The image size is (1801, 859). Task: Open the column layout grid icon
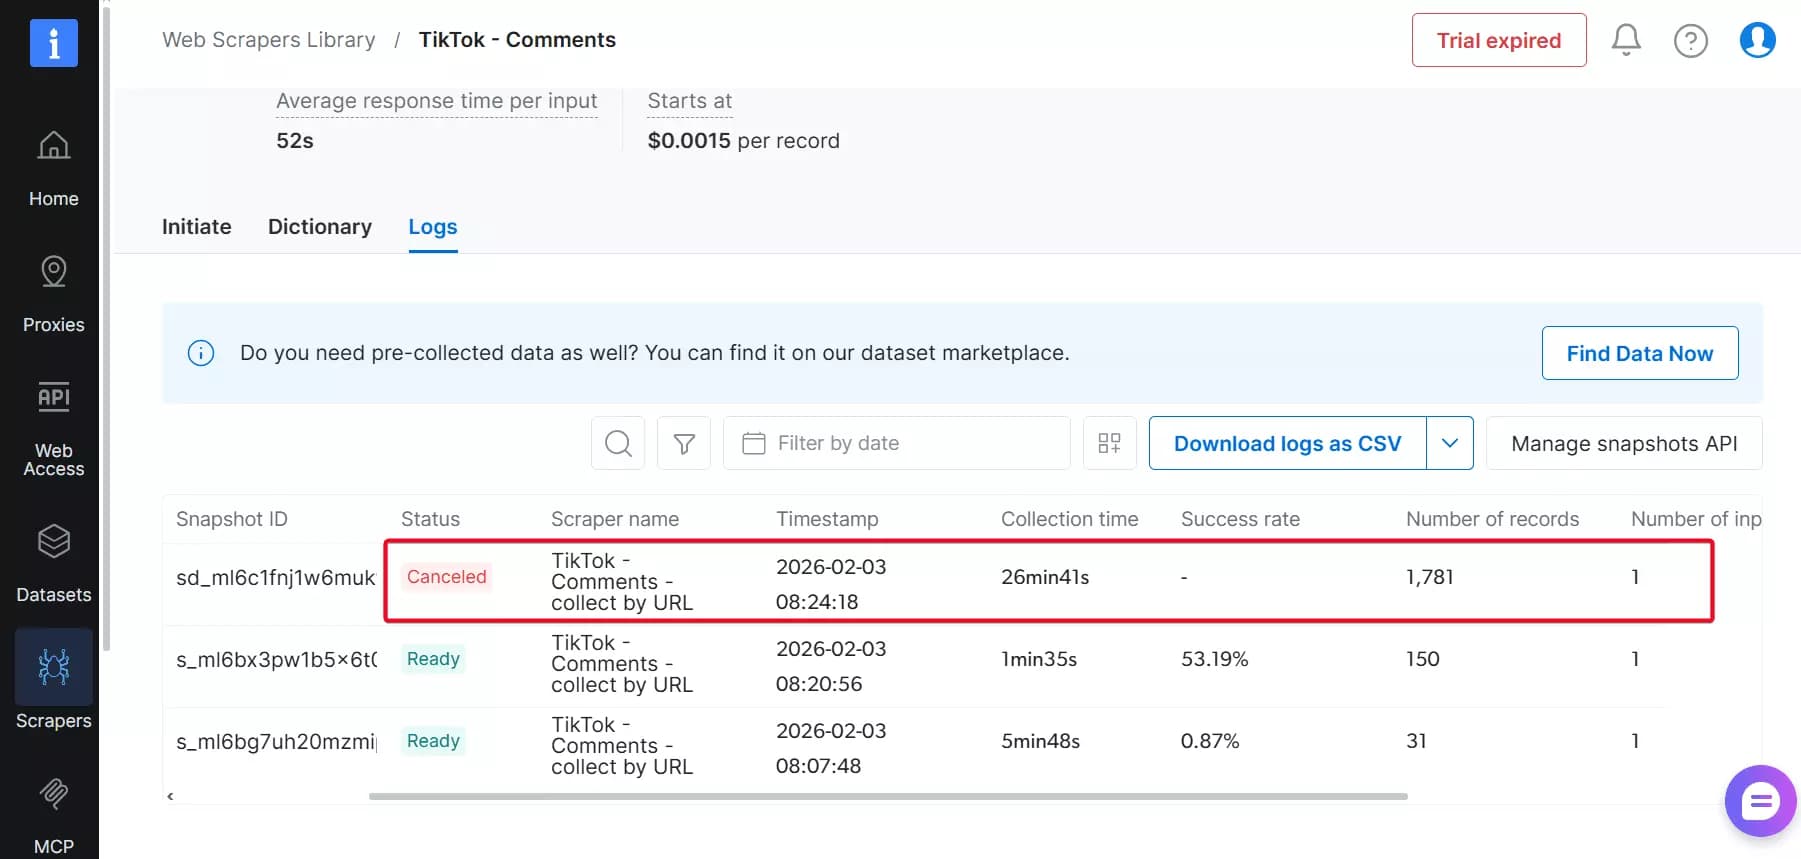coord(1110,443)
